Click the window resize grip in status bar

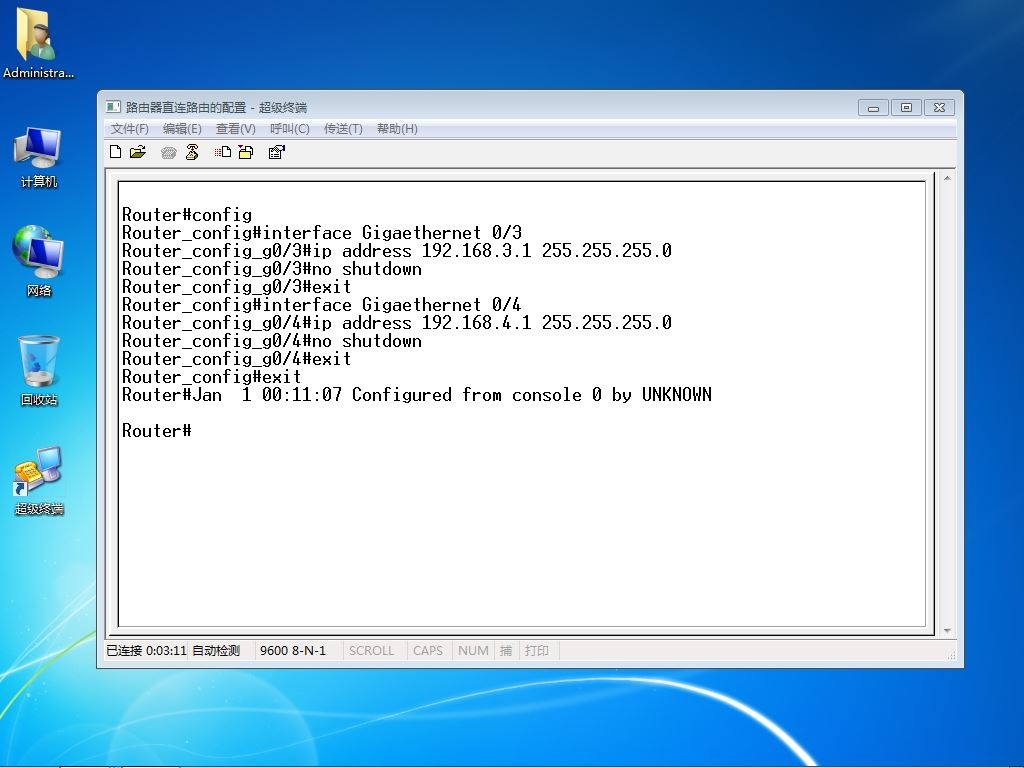click(952, 654)
